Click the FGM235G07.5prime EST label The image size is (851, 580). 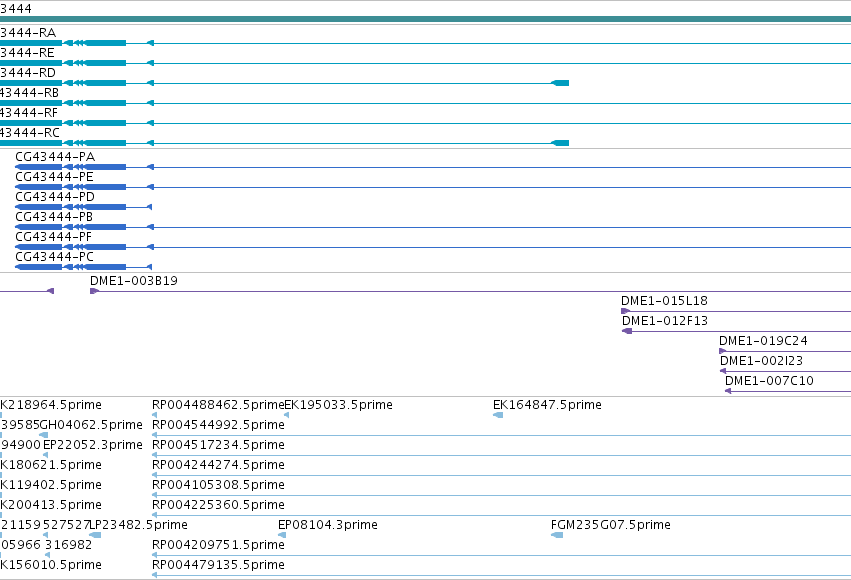pos(611,526)
